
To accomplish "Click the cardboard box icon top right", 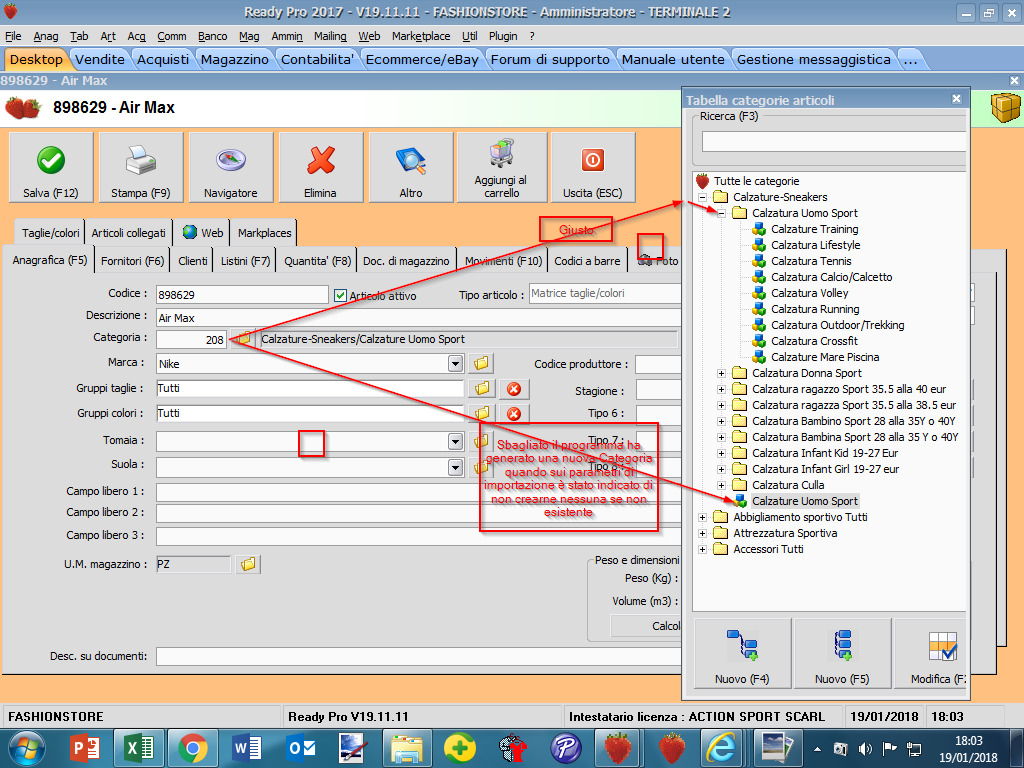I will point(1004,107).
